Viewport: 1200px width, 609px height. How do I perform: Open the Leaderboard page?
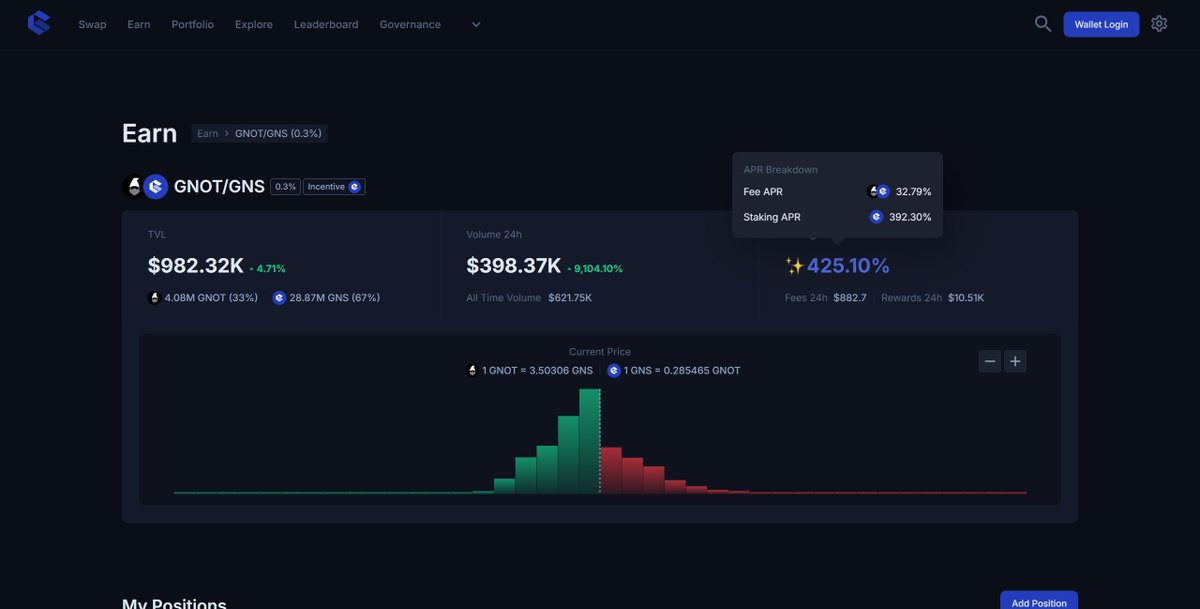326,24
